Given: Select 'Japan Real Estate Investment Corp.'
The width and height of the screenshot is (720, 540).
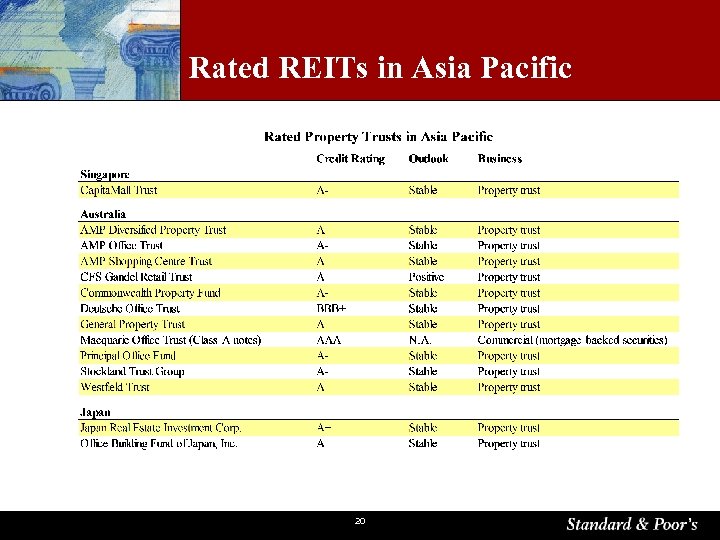Looking at the screenshot, I should coord(160,428).
